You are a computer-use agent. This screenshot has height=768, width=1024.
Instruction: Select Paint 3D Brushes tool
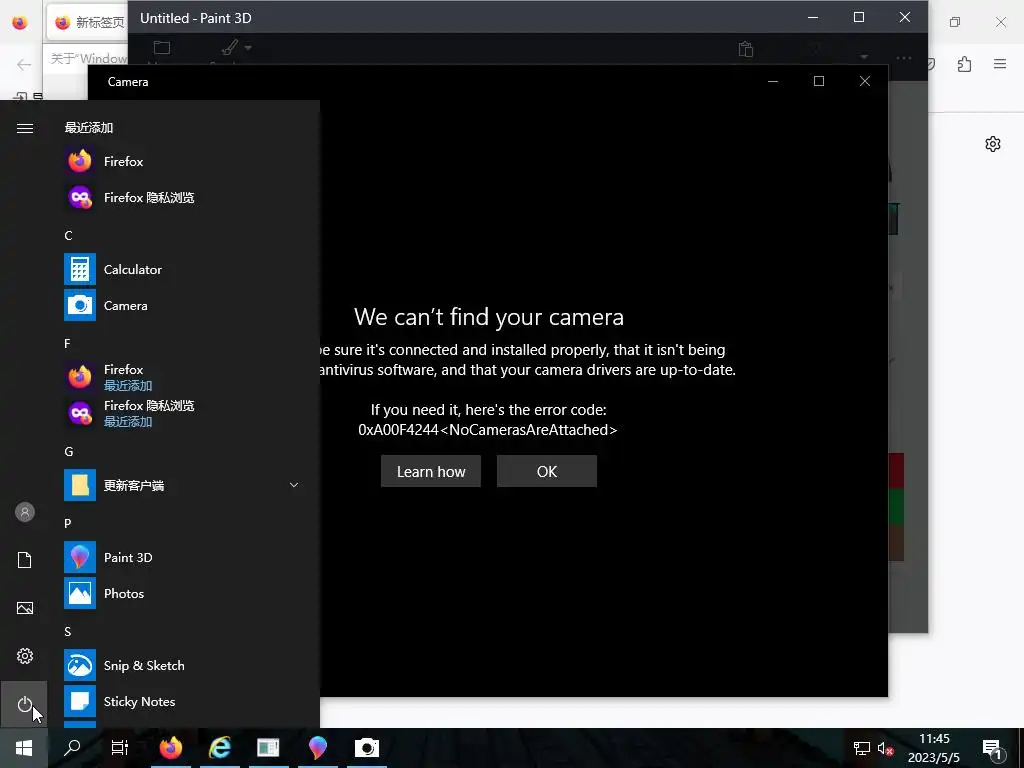pyautogui.click(x=230, y=48)
